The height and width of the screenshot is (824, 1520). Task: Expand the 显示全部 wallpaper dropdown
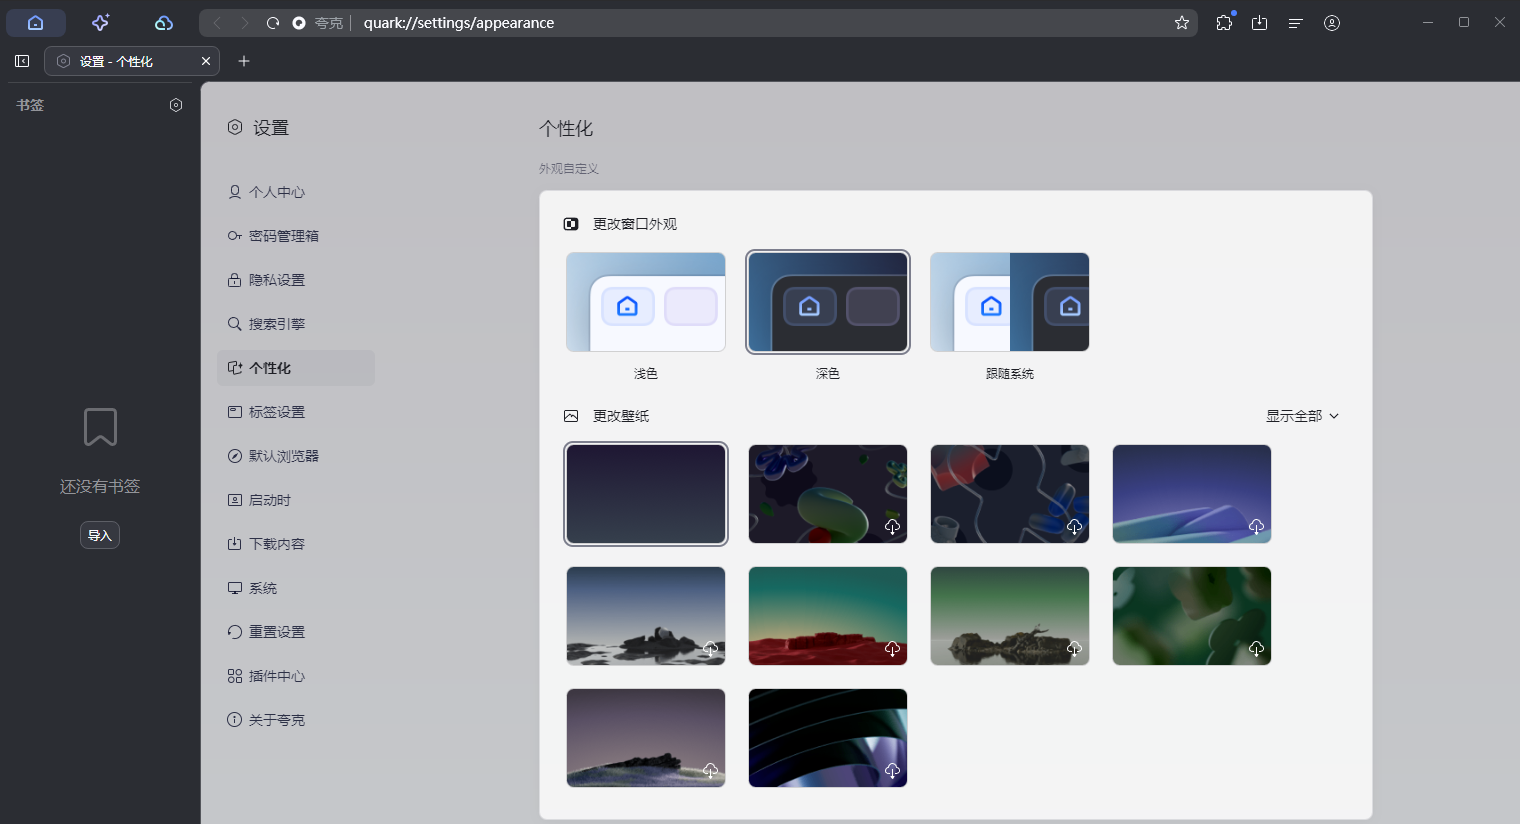click(x=1302, y=416)
